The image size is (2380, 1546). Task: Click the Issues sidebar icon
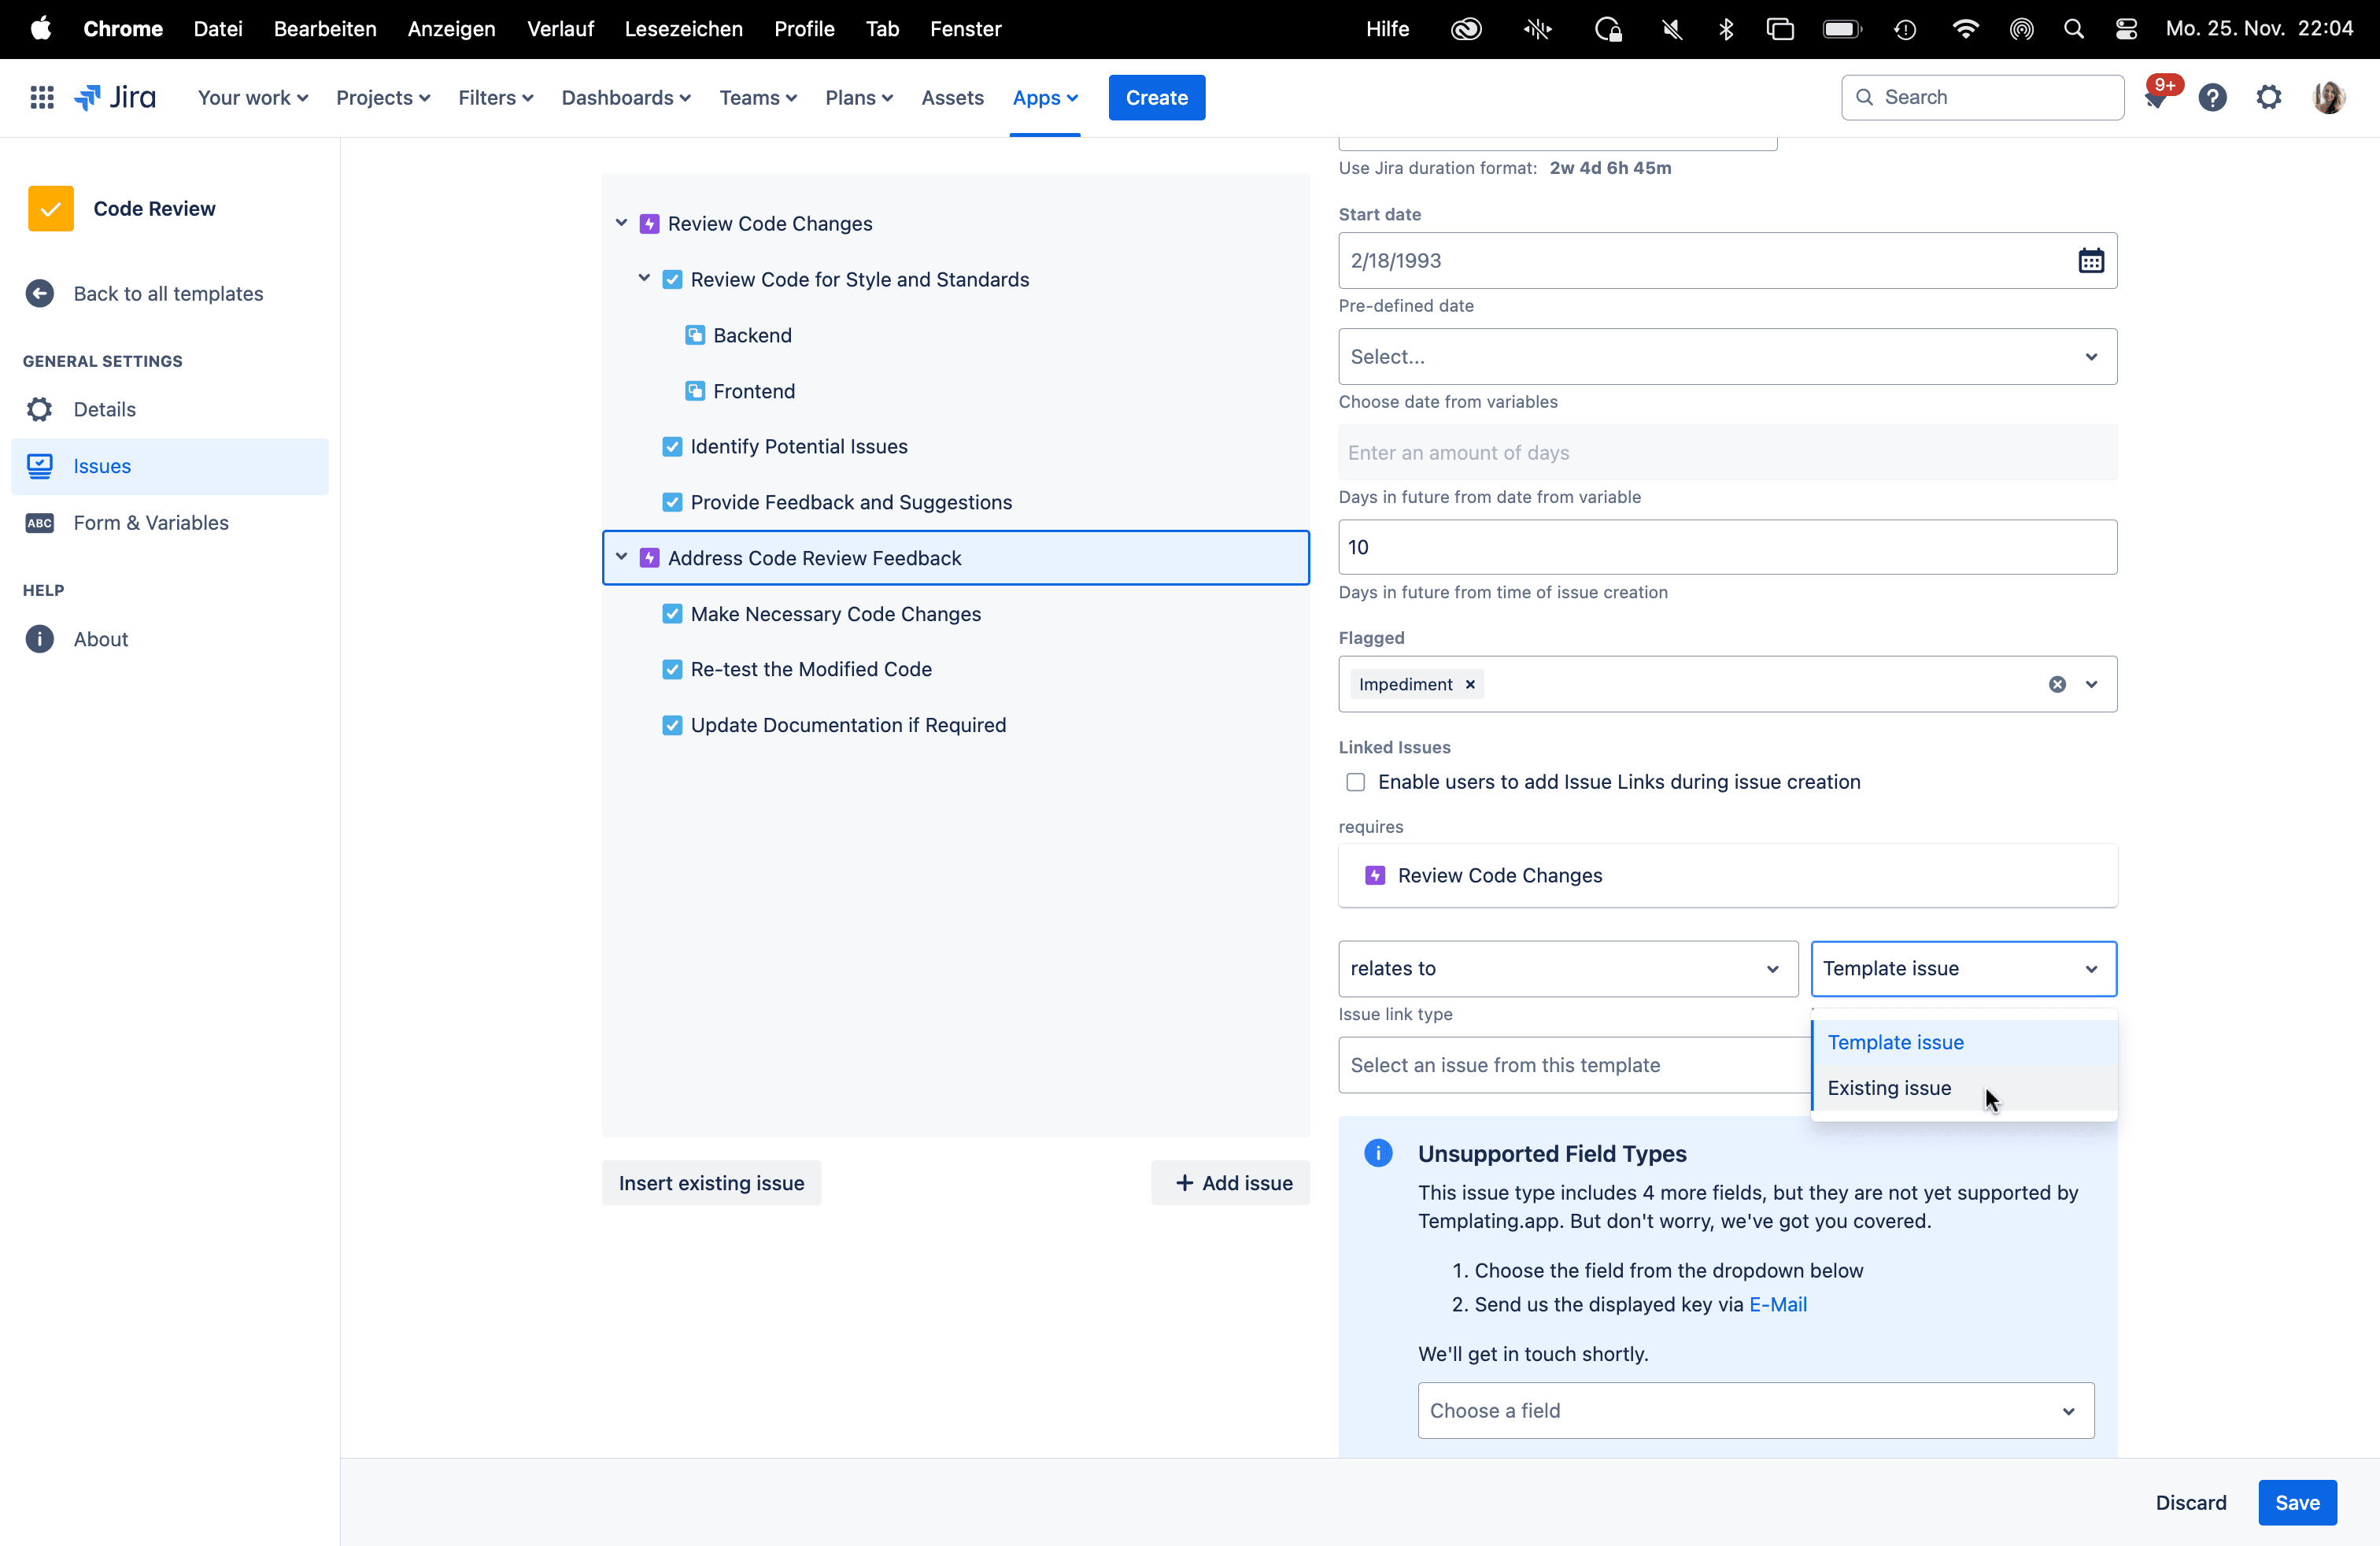[39, 466]
